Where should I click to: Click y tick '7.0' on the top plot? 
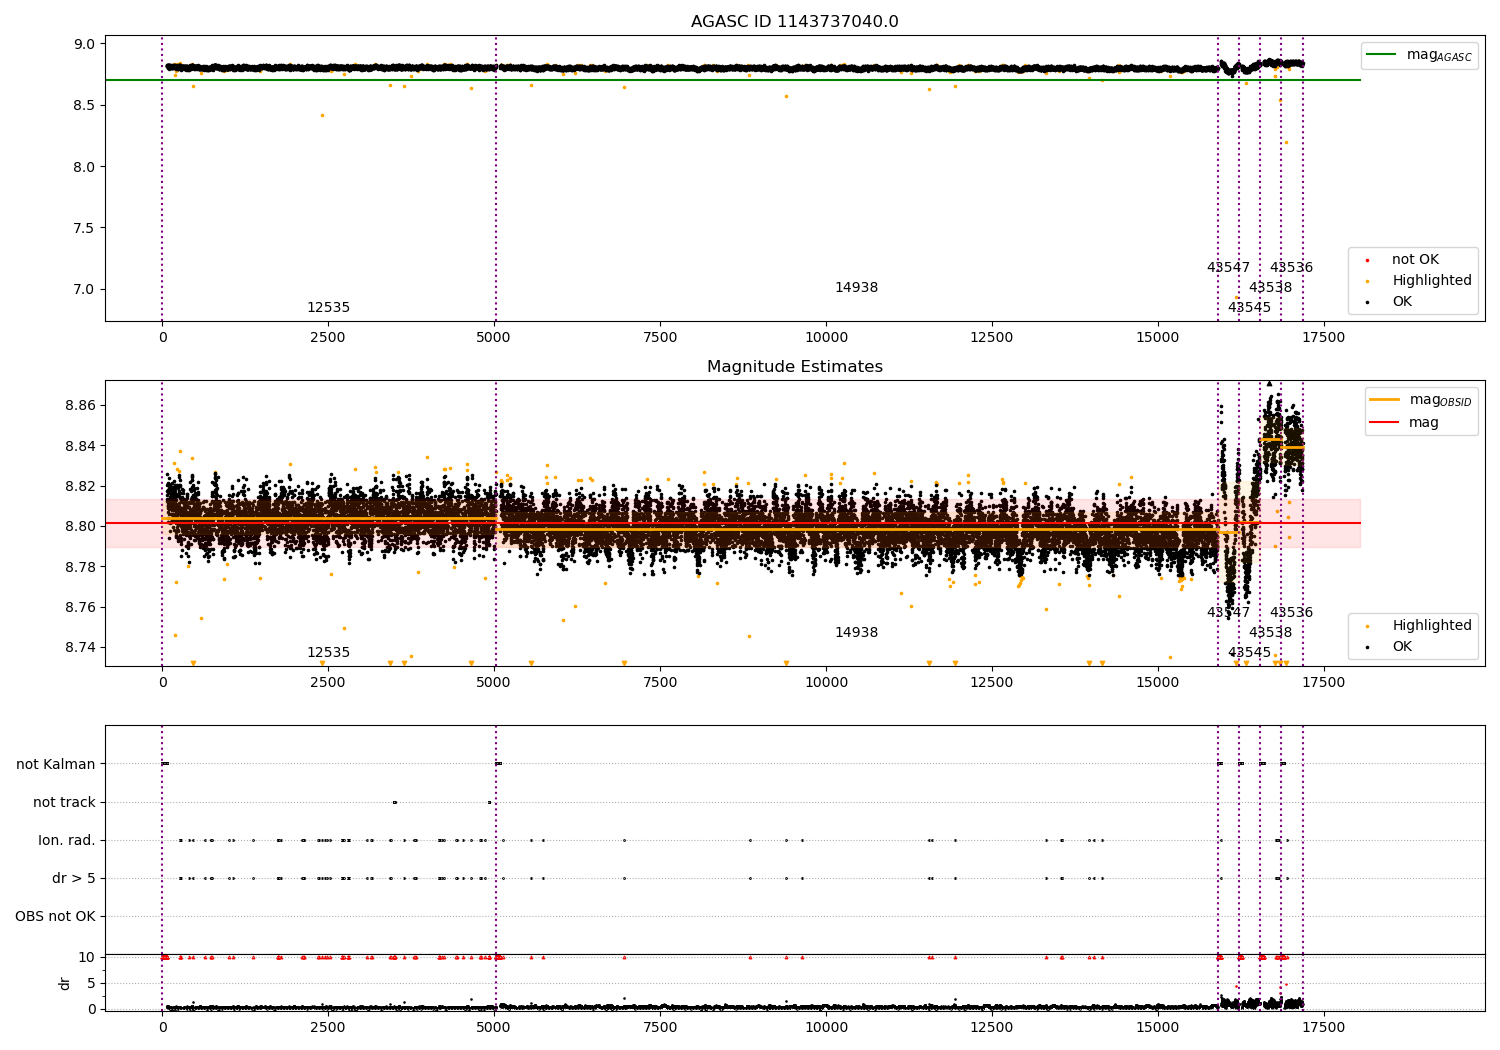(x=84, y=290)
